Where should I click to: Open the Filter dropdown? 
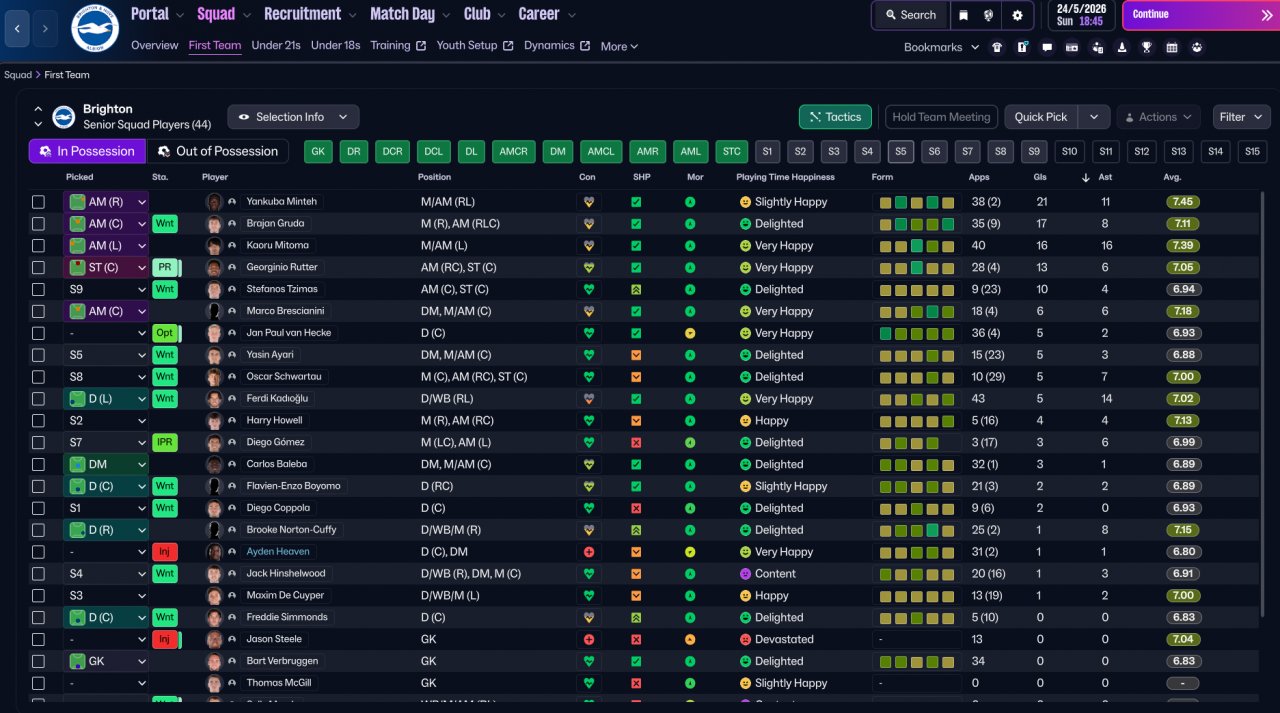(x=1240, y=117)
